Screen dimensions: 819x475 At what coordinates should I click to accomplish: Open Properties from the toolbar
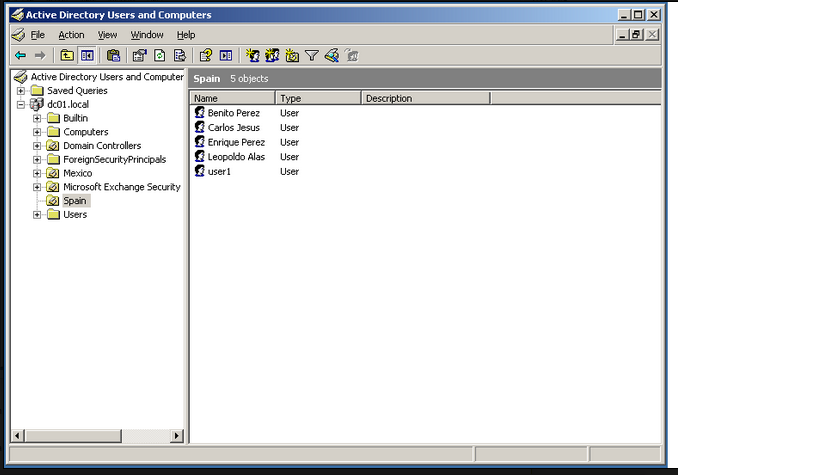point(139,55)
